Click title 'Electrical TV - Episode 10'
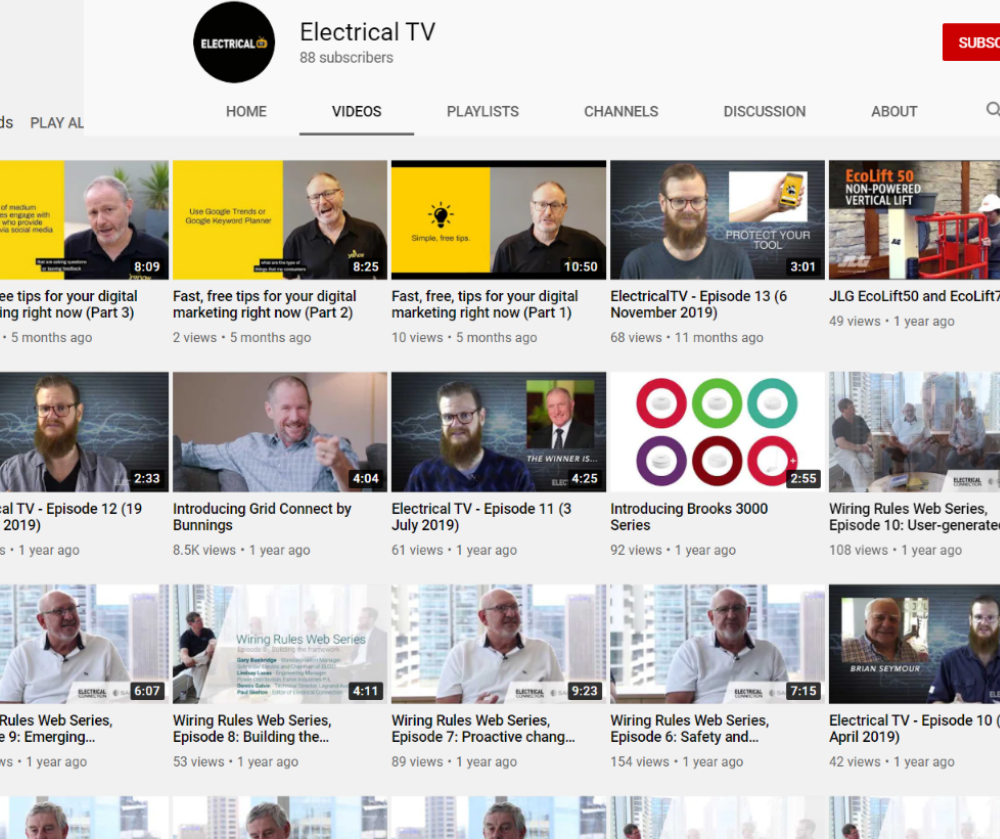The image size is (1000, 839). 915,729
